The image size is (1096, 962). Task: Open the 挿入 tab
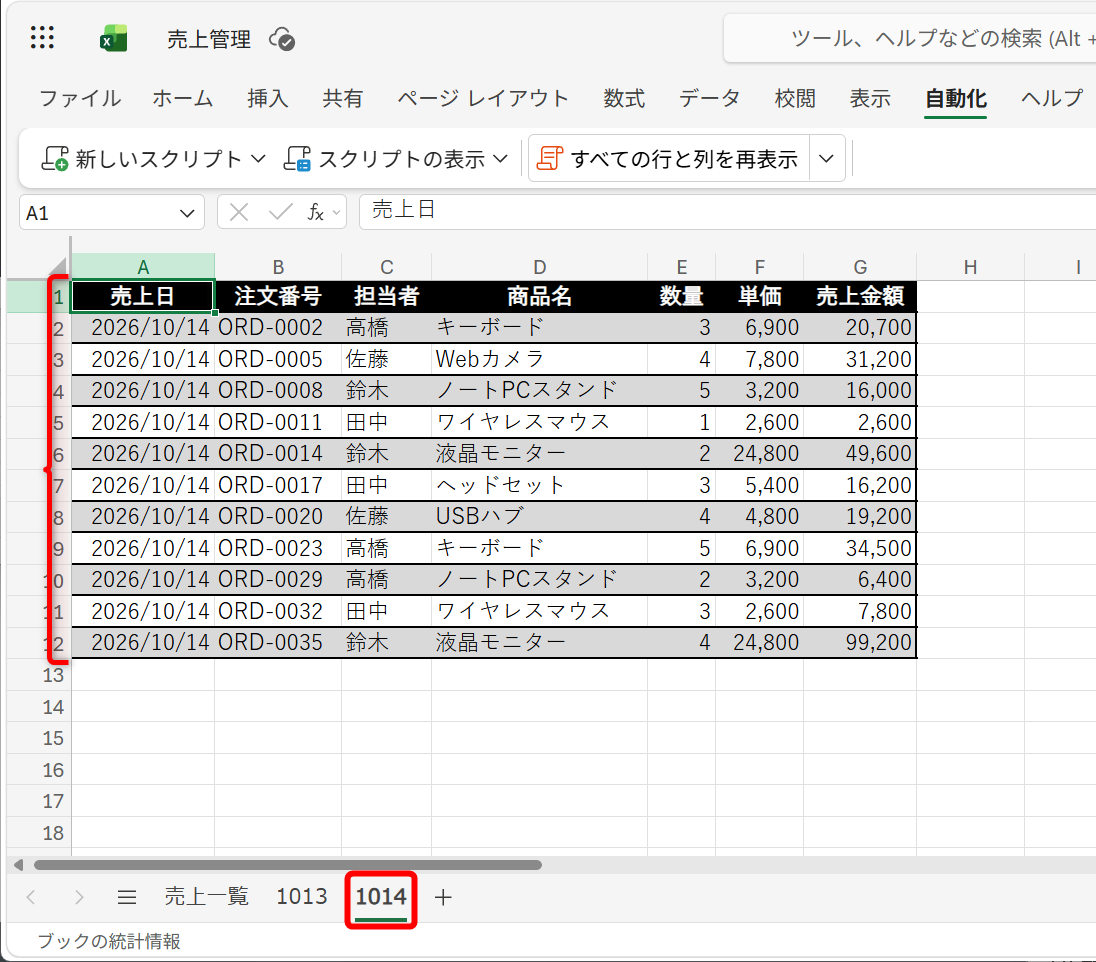[268, 99]
